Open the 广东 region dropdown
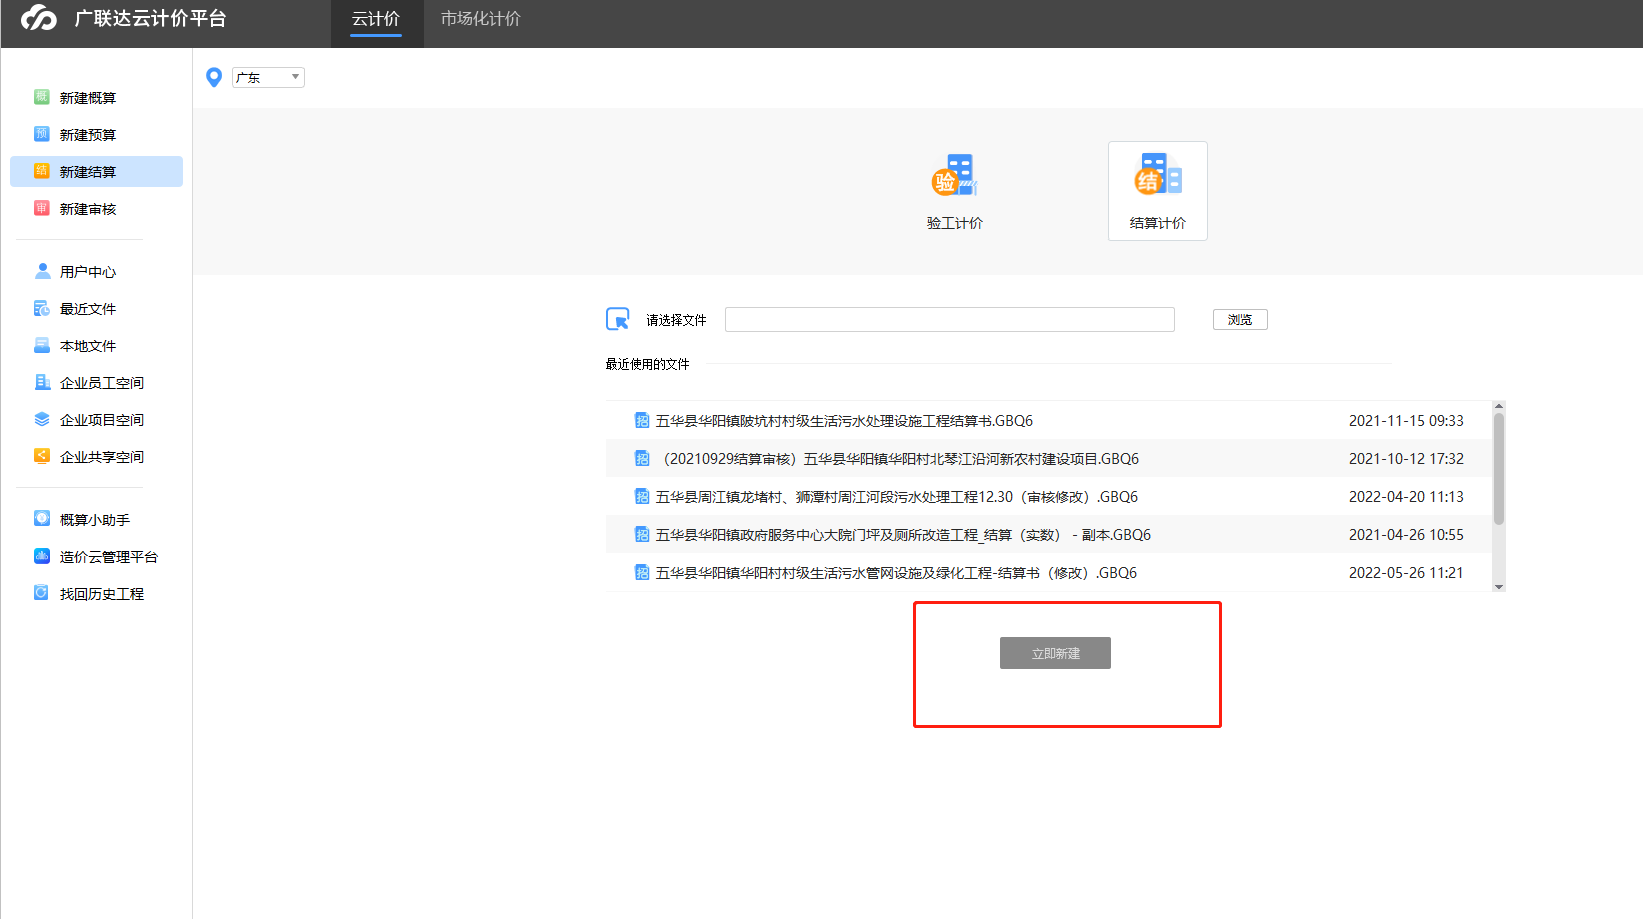This screenshot has width=1643, height=919. (268, 77)
